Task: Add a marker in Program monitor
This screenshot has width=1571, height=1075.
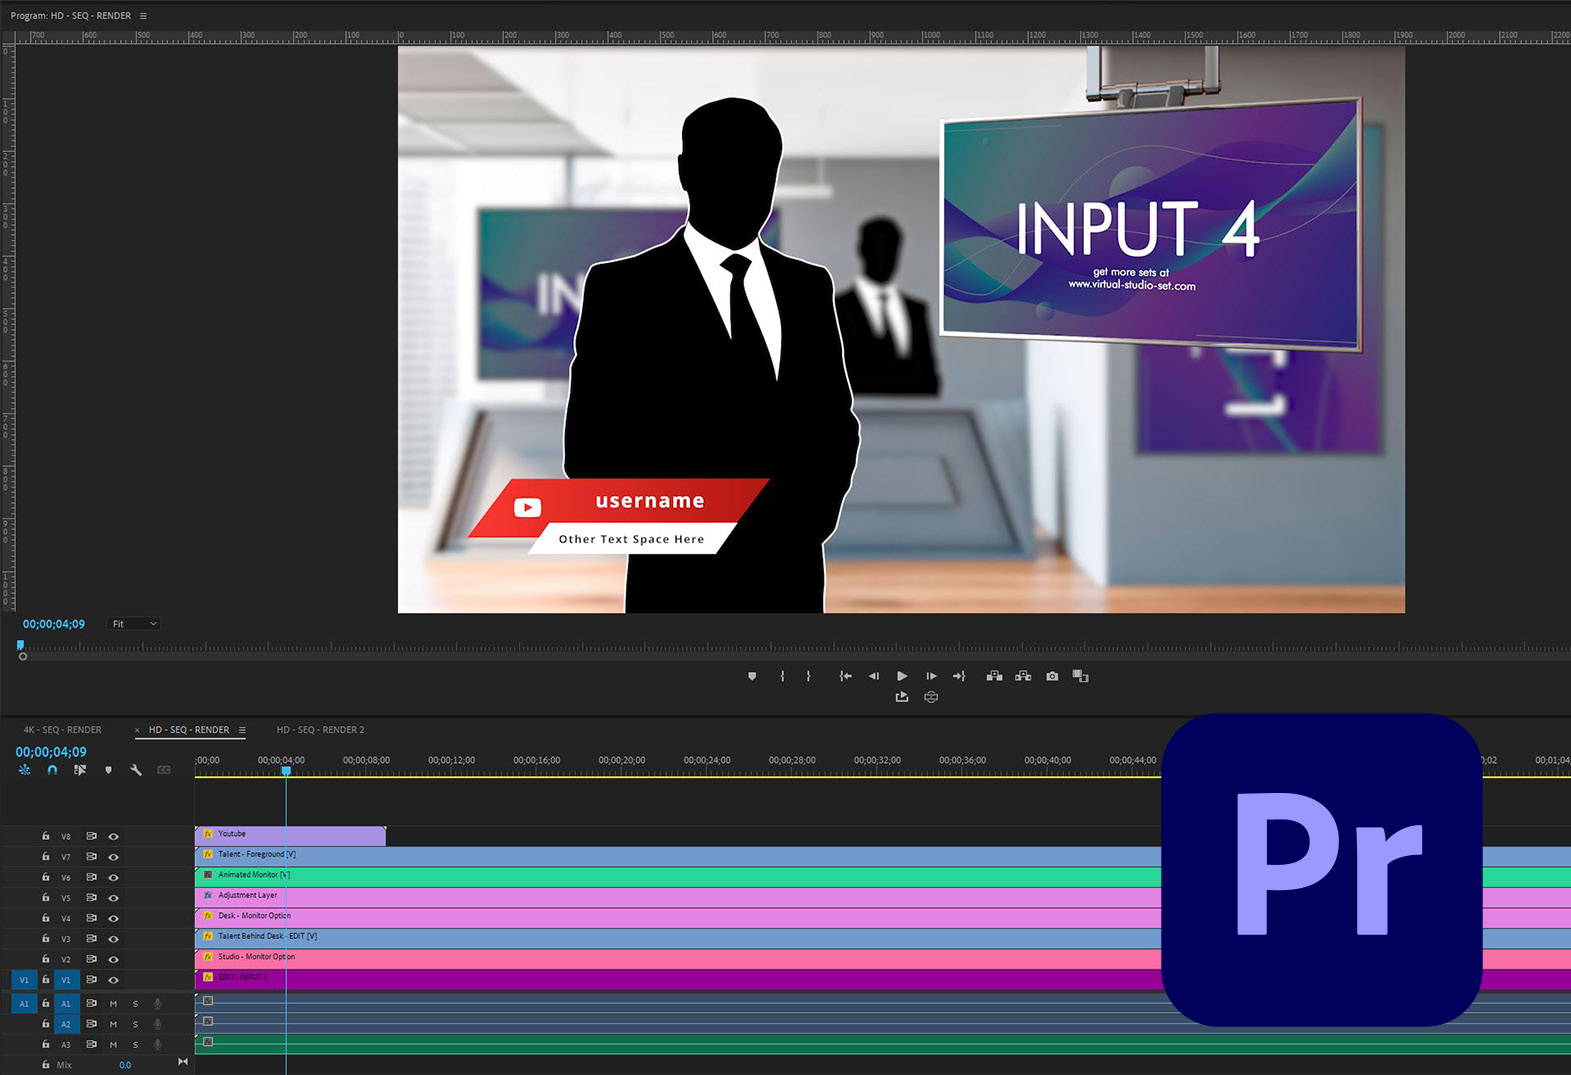Action: click(752, 676)
